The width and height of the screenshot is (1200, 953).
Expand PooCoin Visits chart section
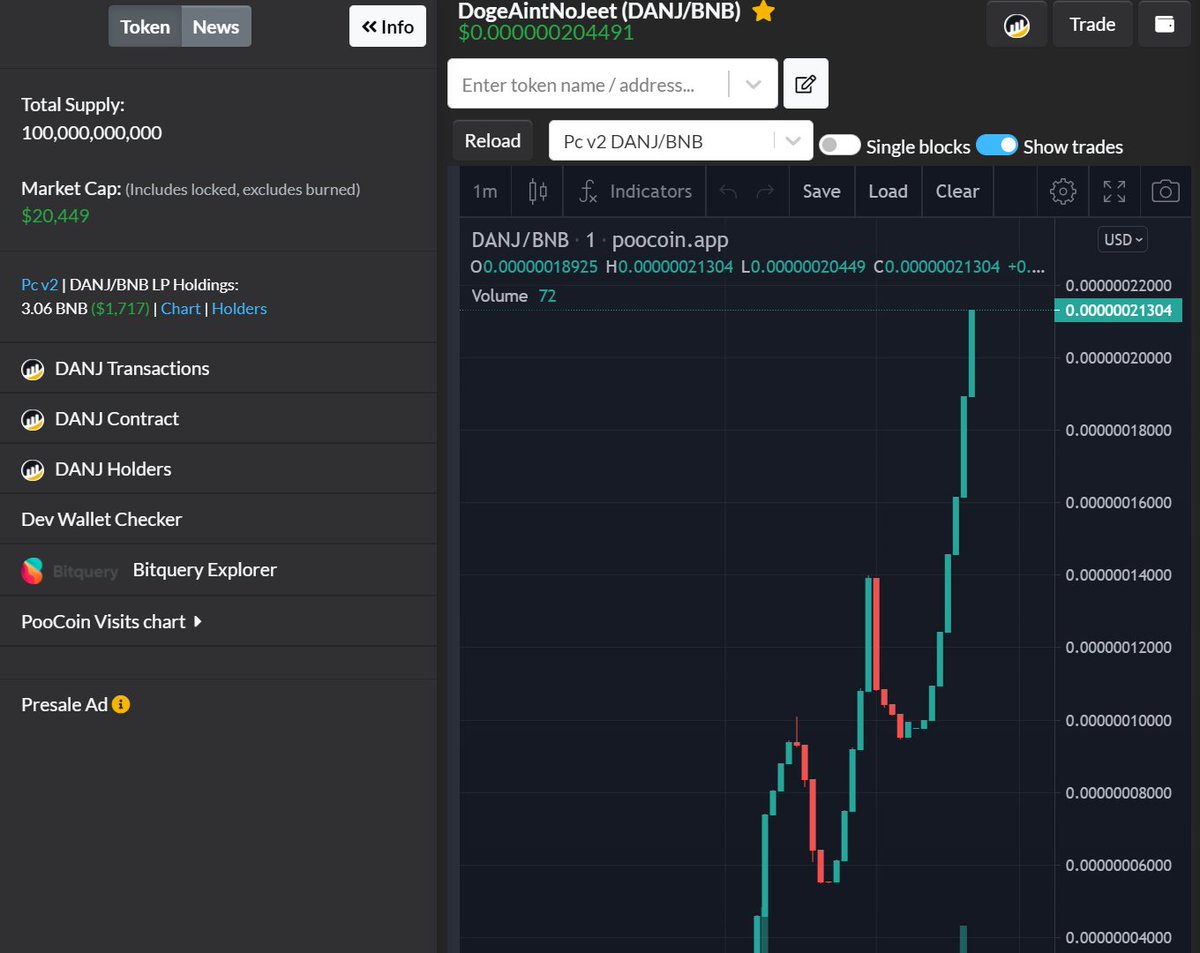[111, 621]
